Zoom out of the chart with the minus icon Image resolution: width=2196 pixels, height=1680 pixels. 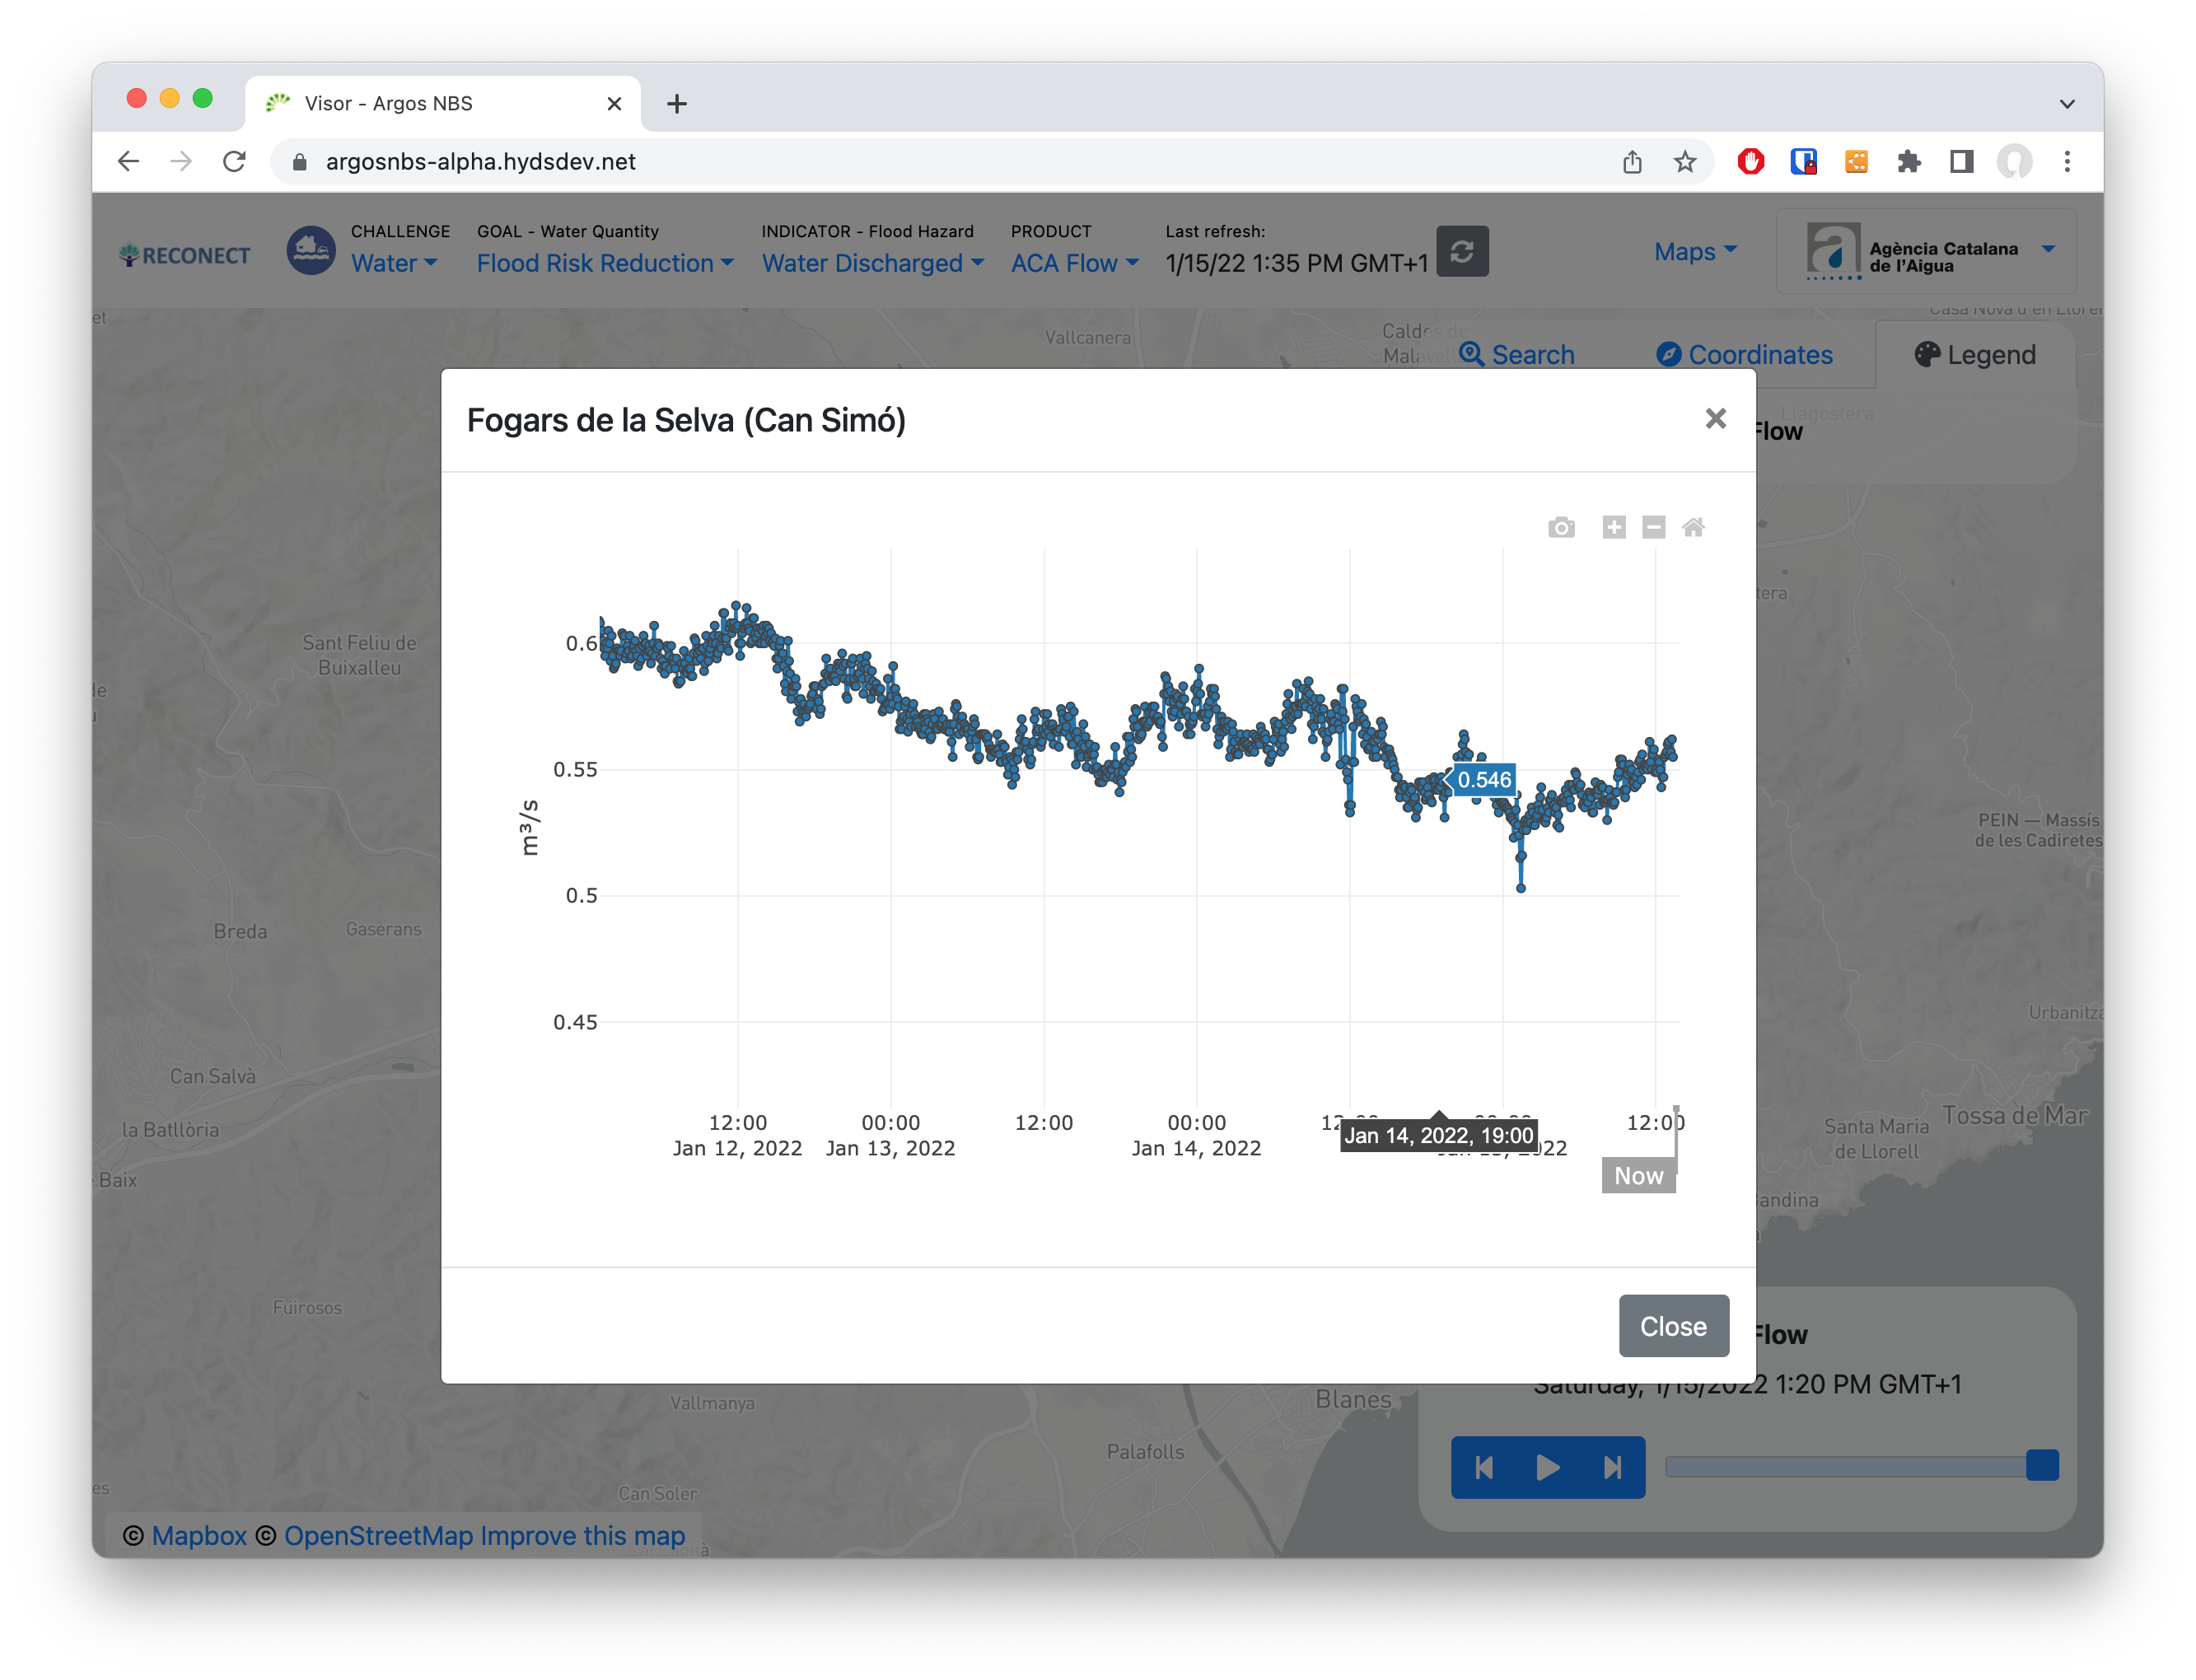pos(1653,527)
